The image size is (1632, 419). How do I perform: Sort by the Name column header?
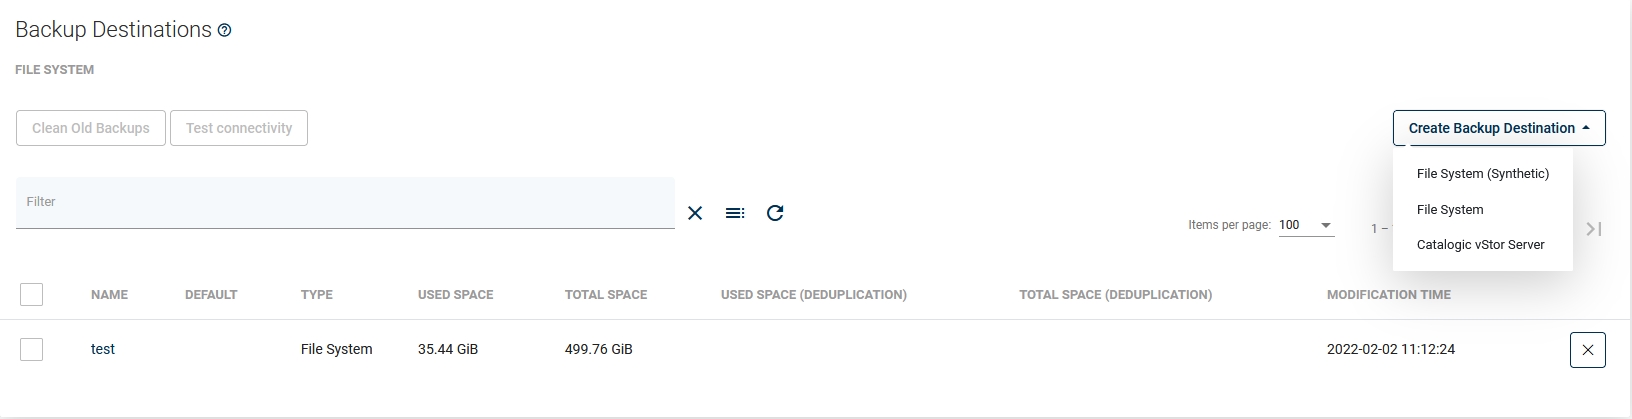click(109, 295)
